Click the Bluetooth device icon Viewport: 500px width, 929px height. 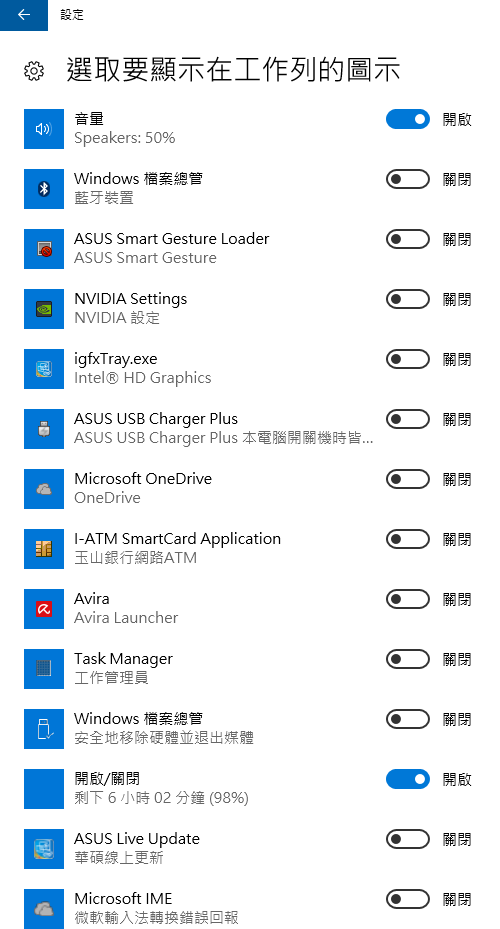pos(44,188)
